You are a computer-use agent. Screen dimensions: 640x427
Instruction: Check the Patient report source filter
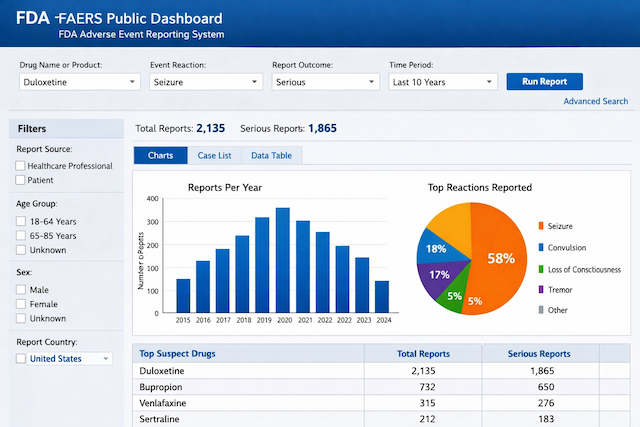coord(21,180)
